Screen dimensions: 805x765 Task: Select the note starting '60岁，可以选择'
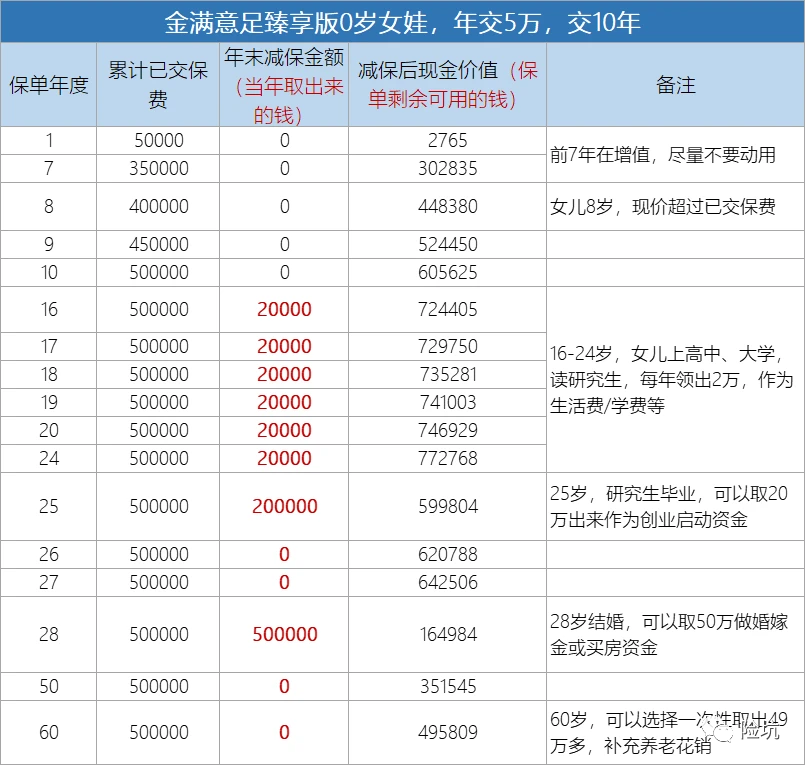click(x=668, y=733)
